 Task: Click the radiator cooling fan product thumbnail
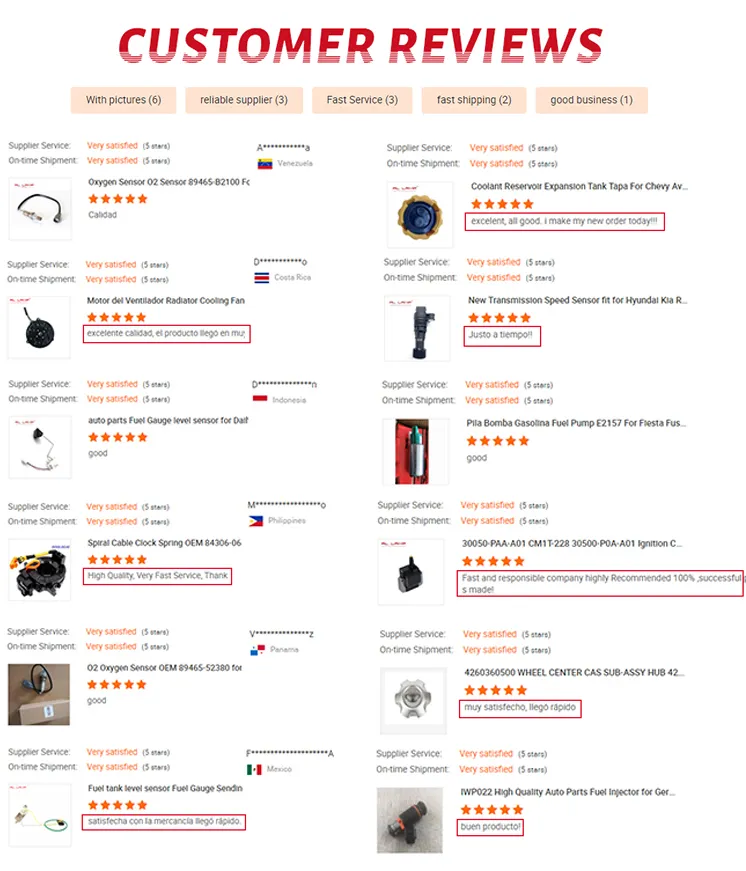click(x=40, y=327)
